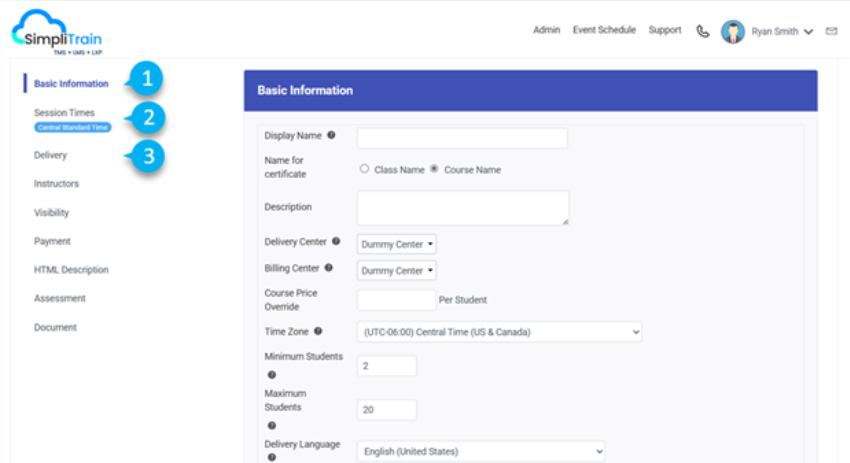Go to Visibility section
The width and height of the screenshot is (850, 463).
51,213
